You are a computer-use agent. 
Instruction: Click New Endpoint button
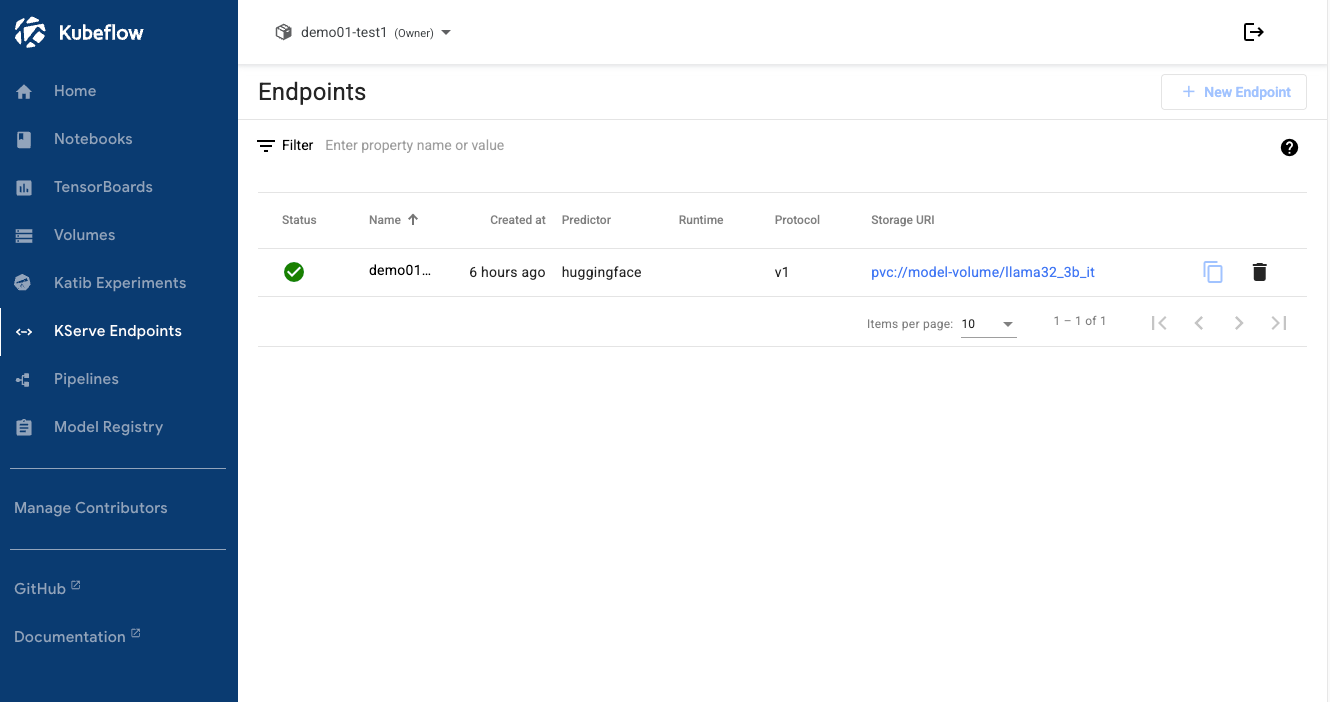point(1234,92)
